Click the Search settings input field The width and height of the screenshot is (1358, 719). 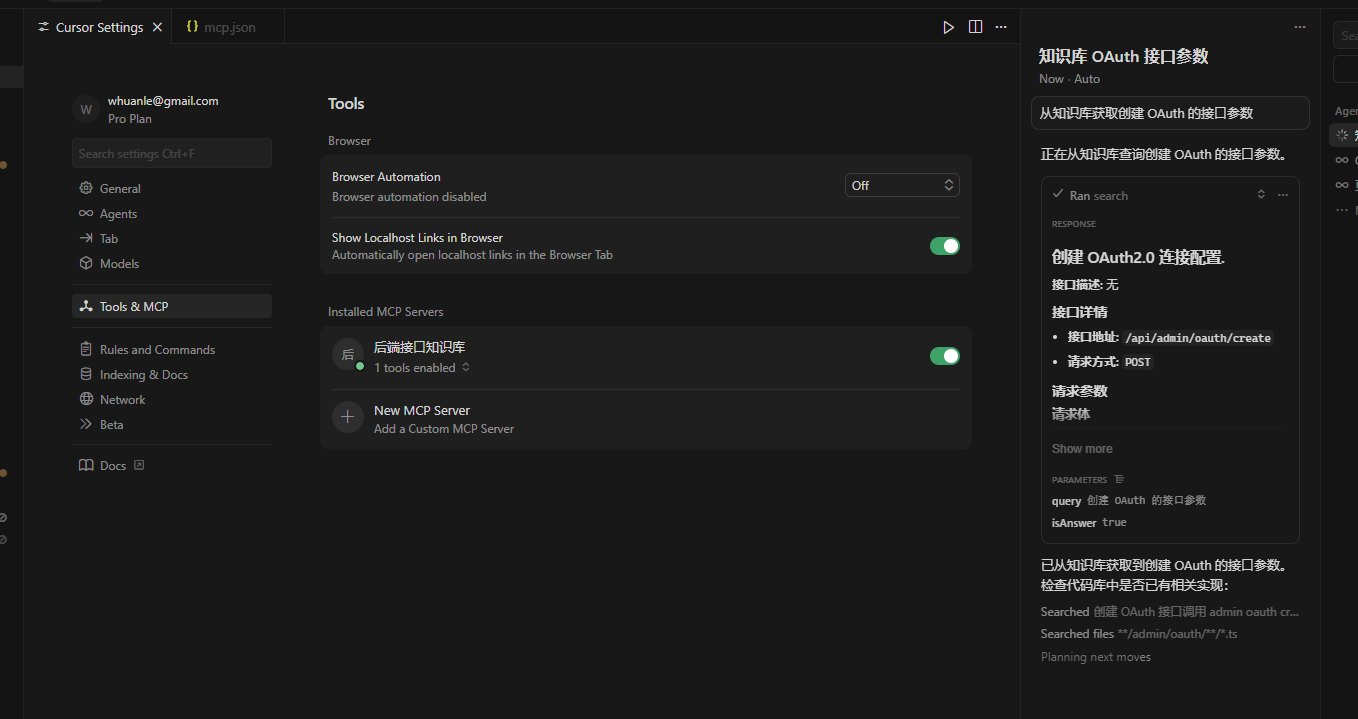(x=171, y=154)
